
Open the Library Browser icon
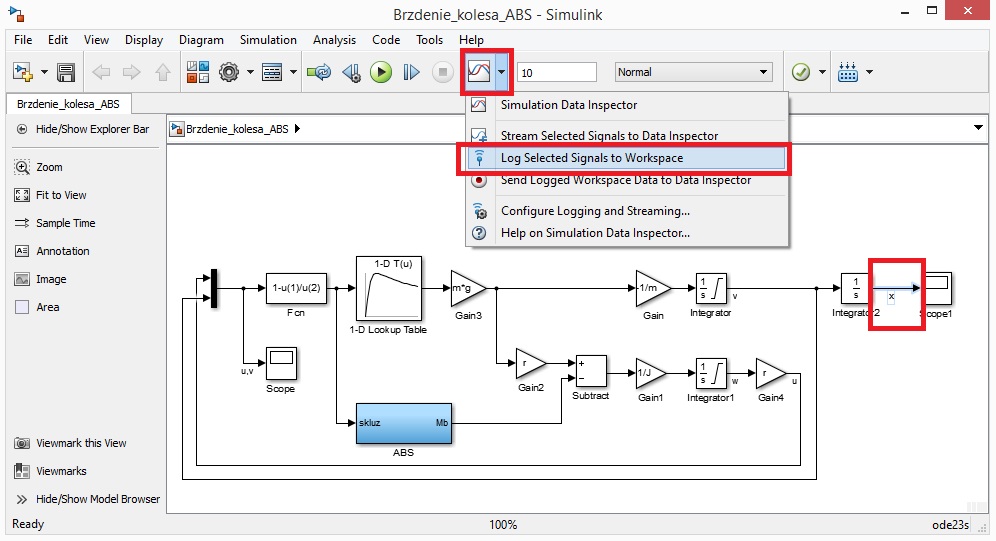coord(198,72)
